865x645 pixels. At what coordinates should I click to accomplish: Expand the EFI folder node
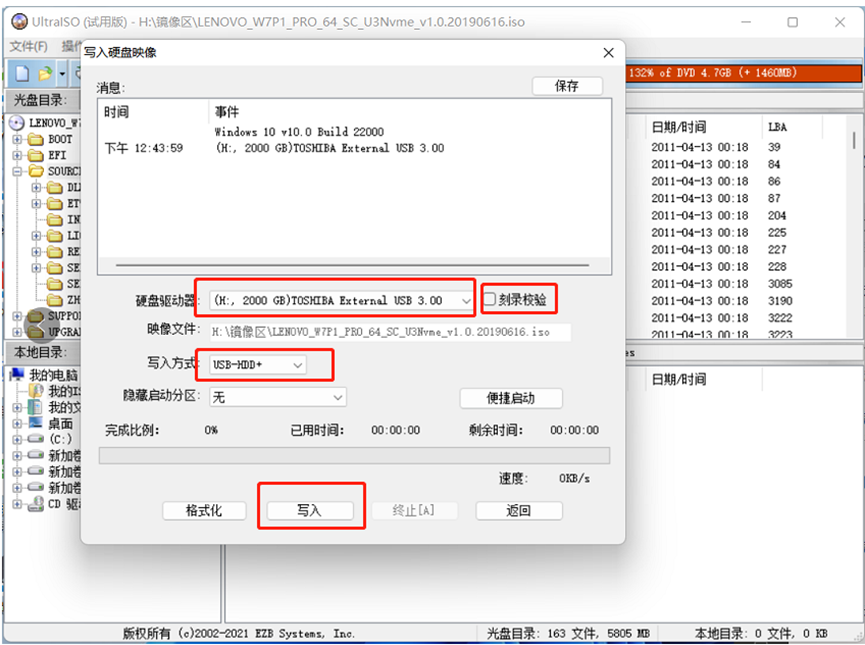(x=17, y=155)
